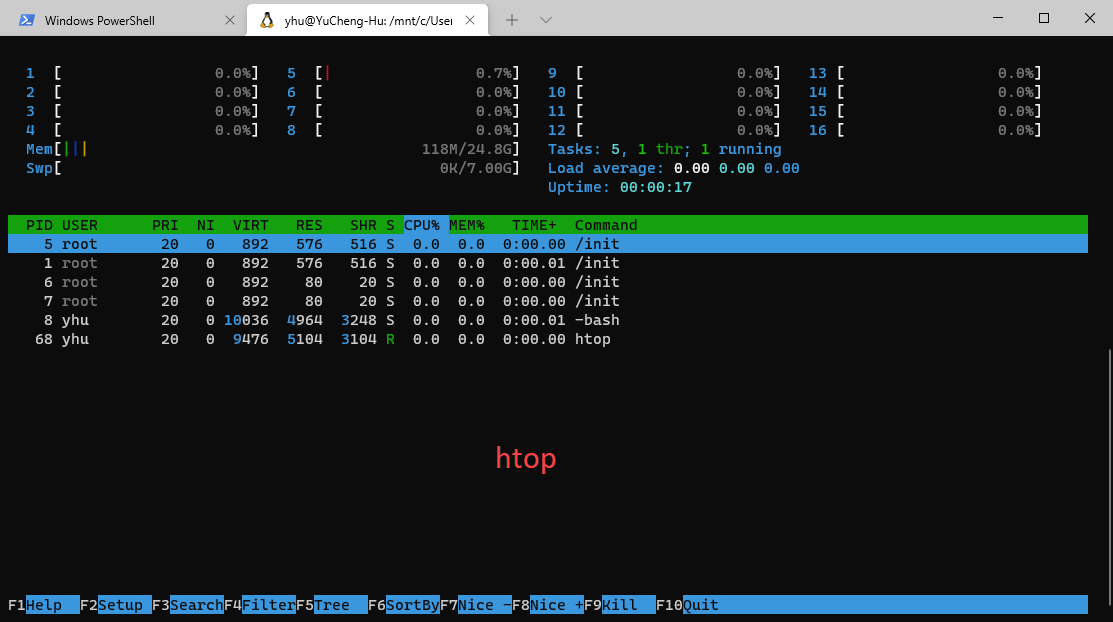
Task: Select process row PID 5 /init
Action: 547,244
